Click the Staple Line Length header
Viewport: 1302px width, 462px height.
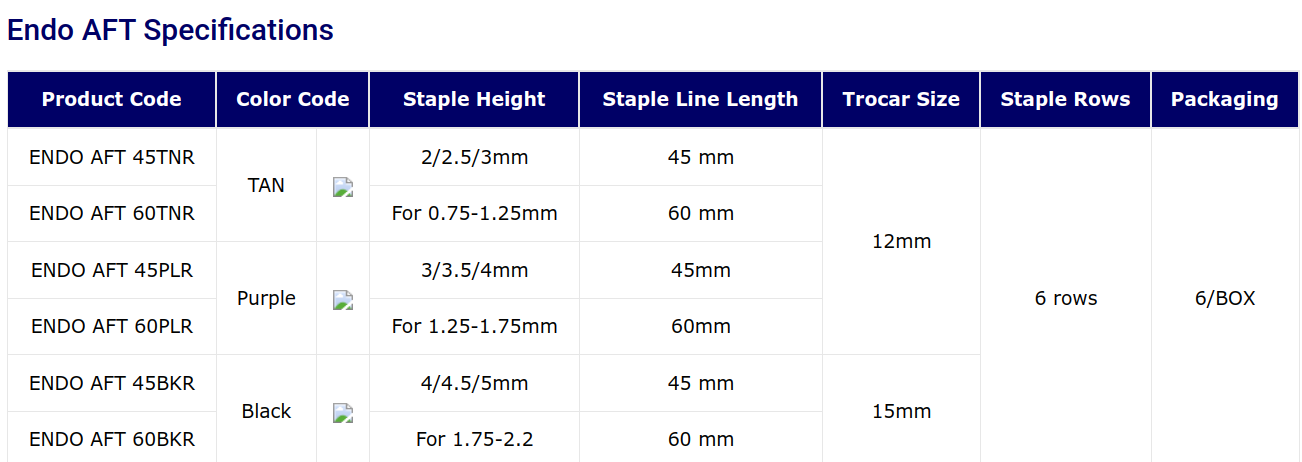pyautogui.click(x=700, y=99)
